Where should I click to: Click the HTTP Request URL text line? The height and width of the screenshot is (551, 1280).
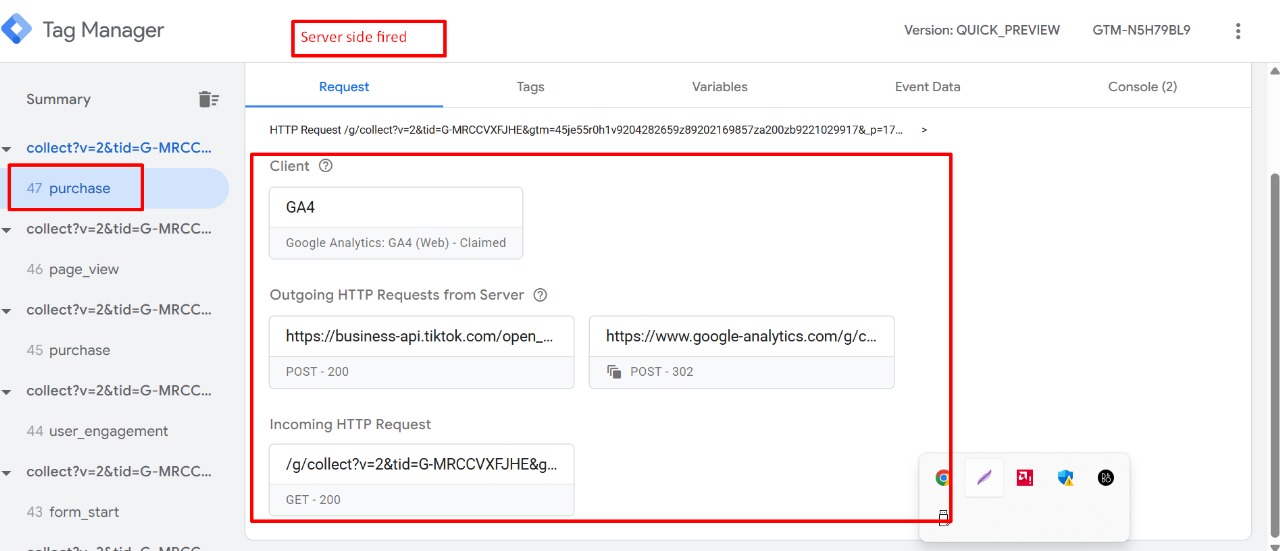tap(586, 130)
